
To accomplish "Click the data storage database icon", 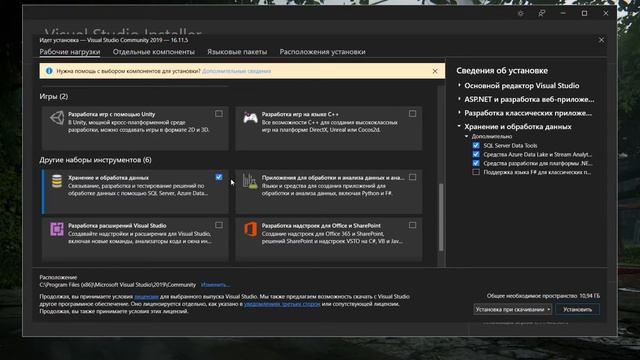I will pyautogui.click(x=57, y=181).
